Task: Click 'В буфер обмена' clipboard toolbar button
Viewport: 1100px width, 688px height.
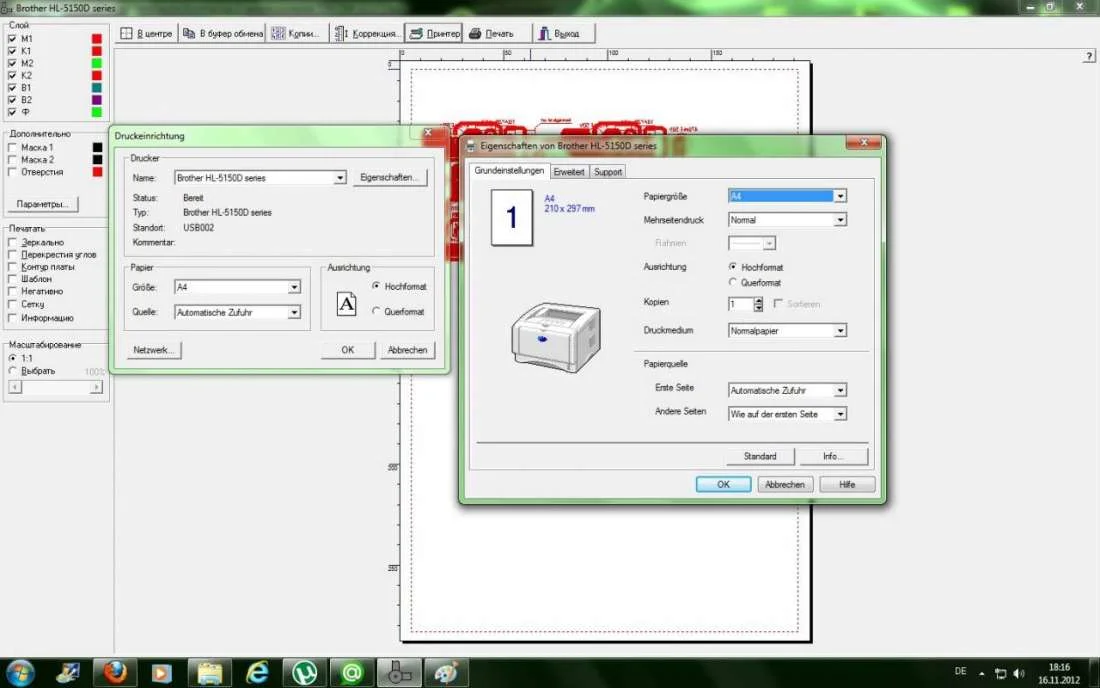Action: (223, 33)
